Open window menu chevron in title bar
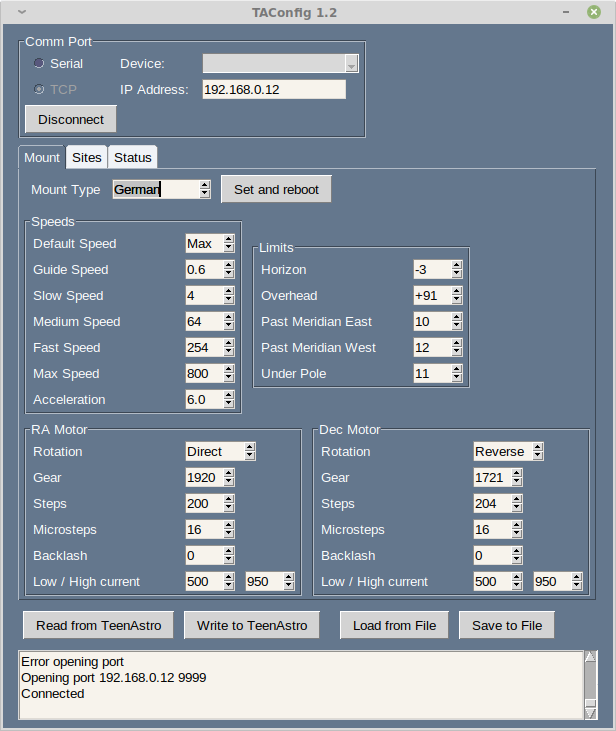616x731 pixels. coord(22,12)
